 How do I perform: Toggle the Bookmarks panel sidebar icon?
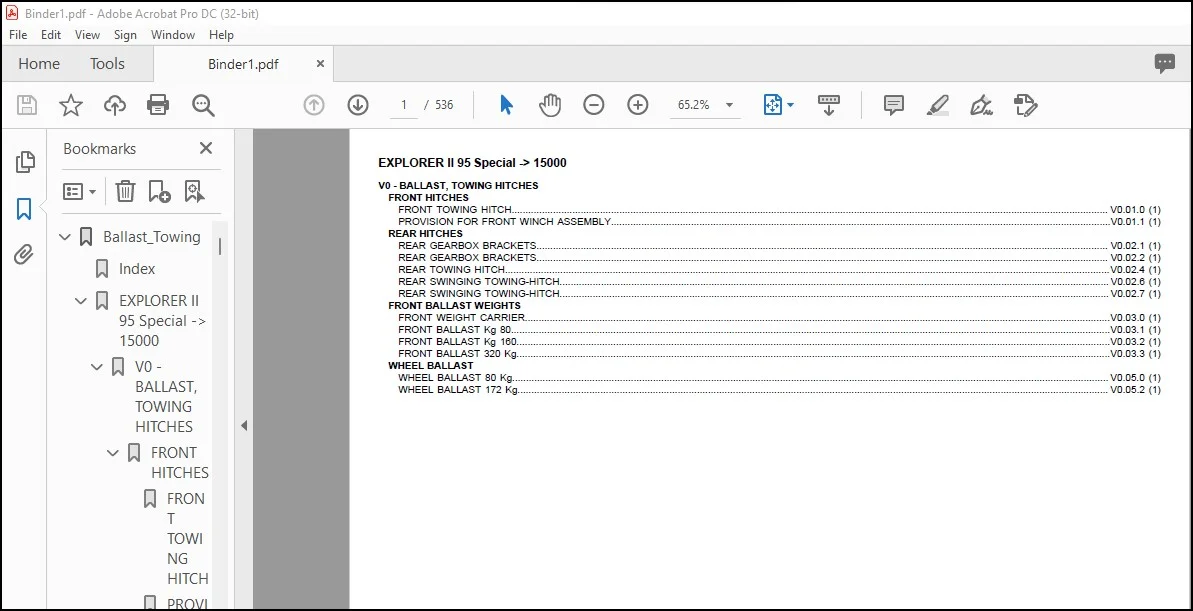[24, 208]
